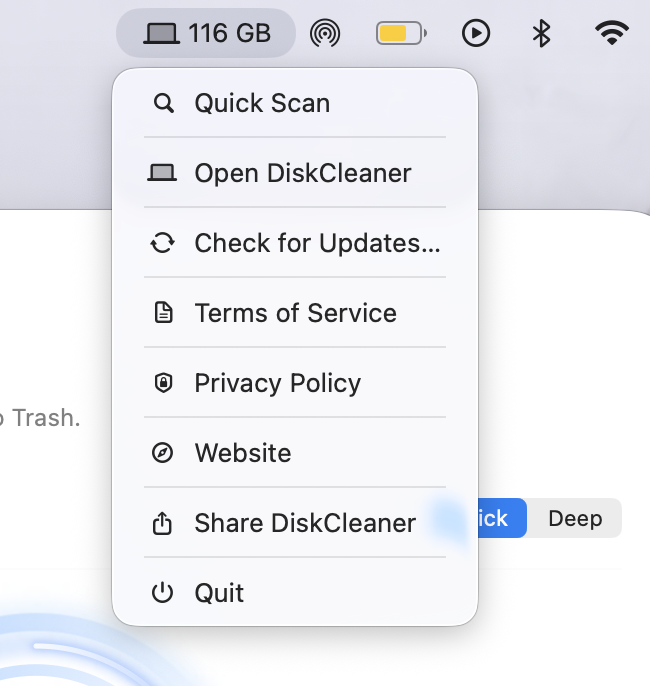Screen dimensions: 650x686
Task: Open the Bluetooth menu bar icon
Action: pyautogui.click(x=541, y=33)
